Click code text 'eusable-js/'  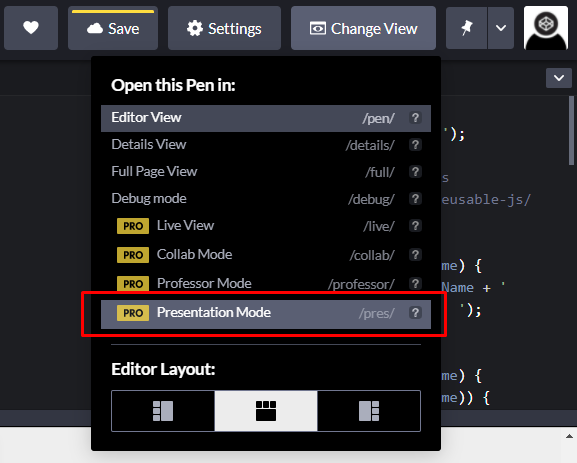486,200
